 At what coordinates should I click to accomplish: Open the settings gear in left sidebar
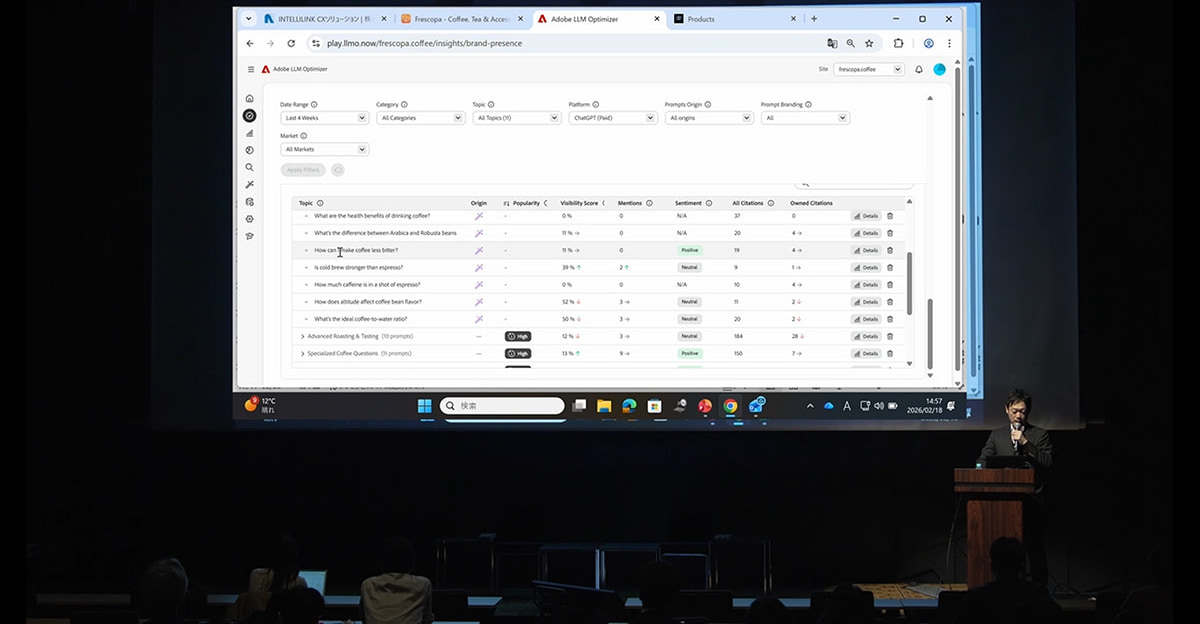point(249,219)
